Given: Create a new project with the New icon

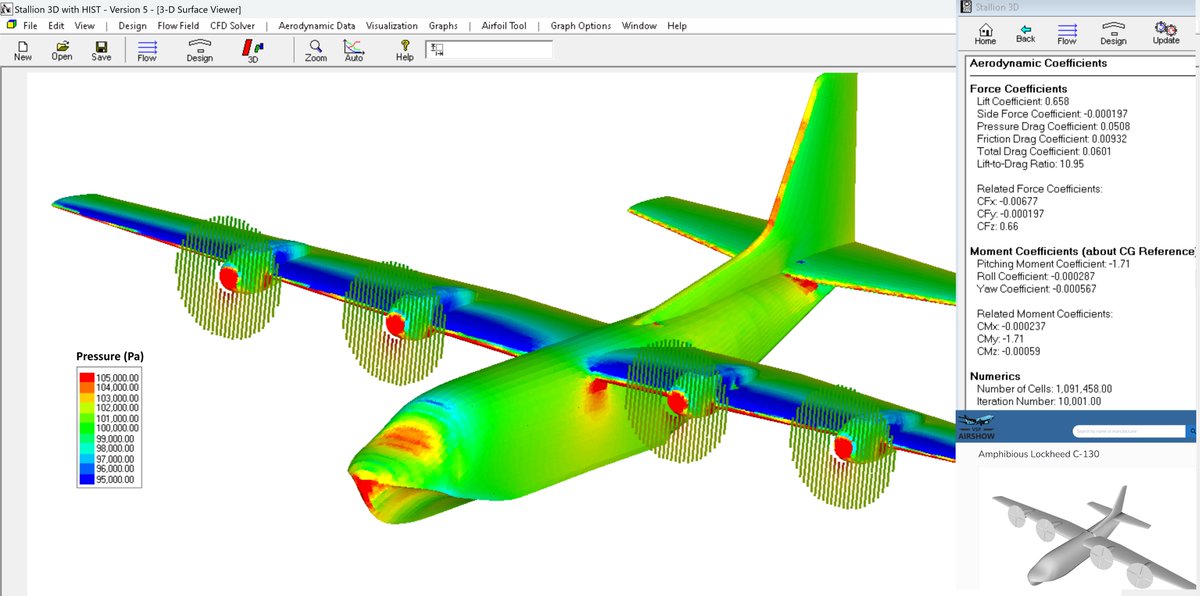Looking at the screenshot, I should (20, 49).
